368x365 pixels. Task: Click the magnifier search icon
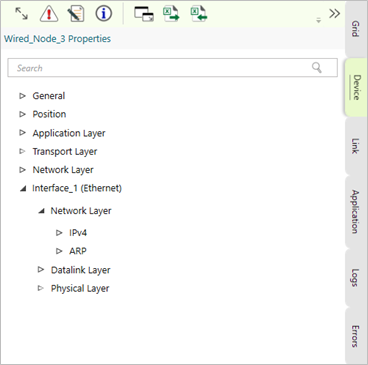point(317,68)
